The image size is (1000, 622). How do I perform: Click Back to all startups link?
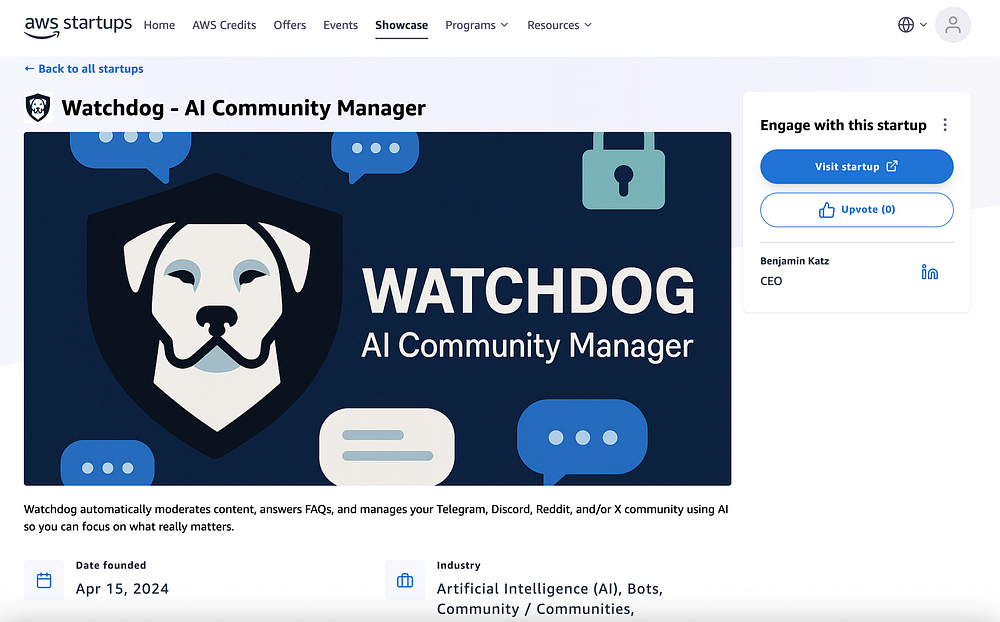pyautogui.click(x=84, y=68)
